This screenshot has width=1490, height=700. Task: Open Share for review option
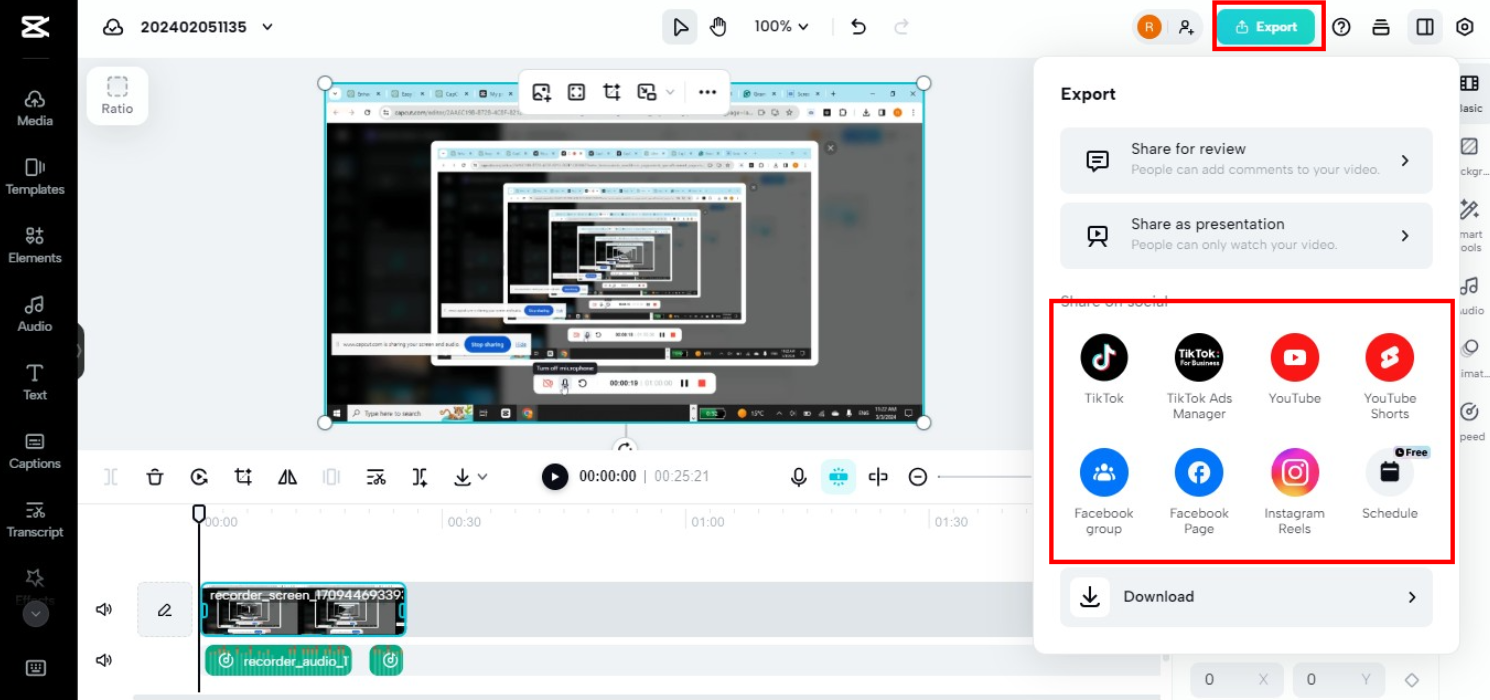1246,160
